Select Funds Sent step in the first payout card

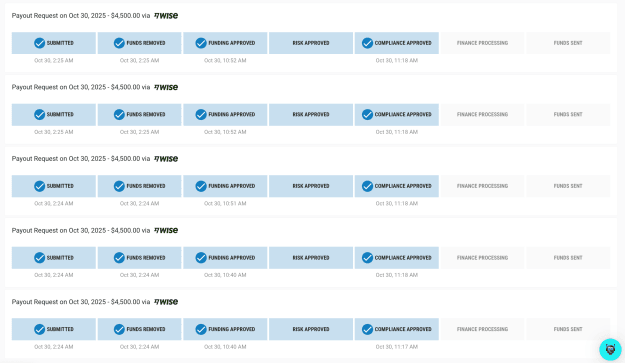(568, 43)
